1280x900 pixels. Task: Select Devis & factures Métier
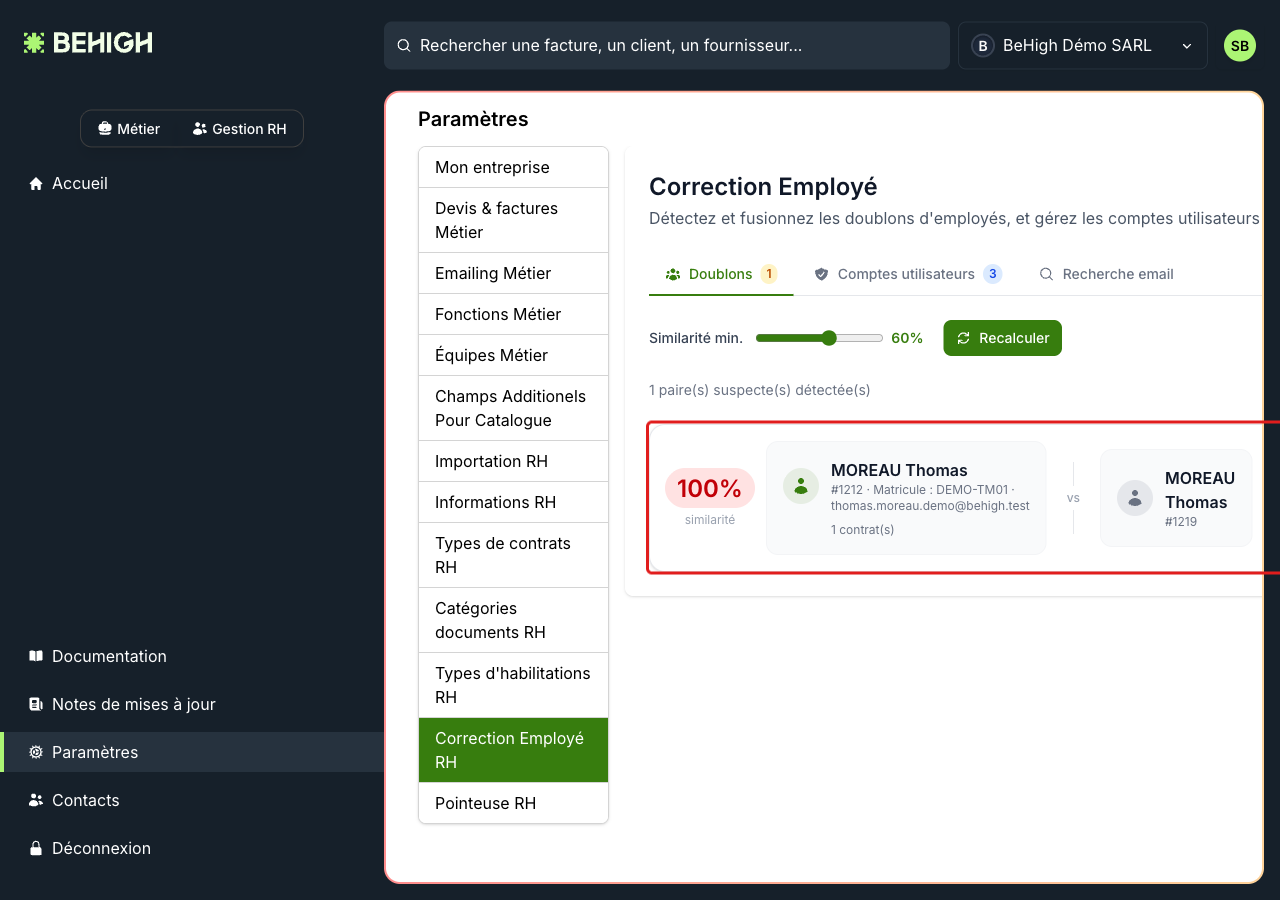(513, 220)
